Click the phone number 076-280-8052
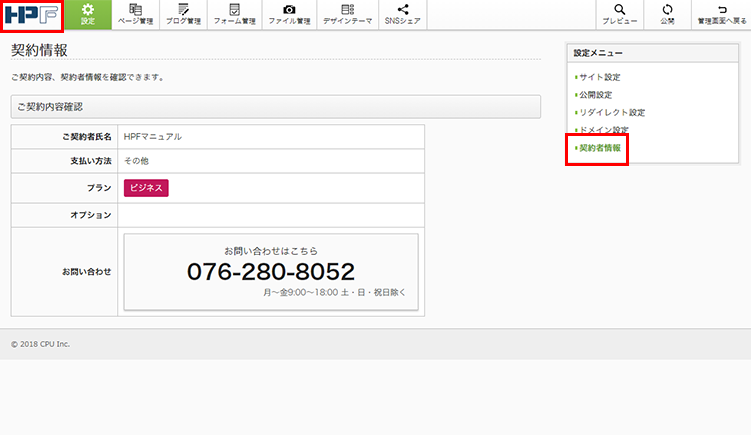The width and height of the screenshot is (751, 435). [x=270, y=272]
